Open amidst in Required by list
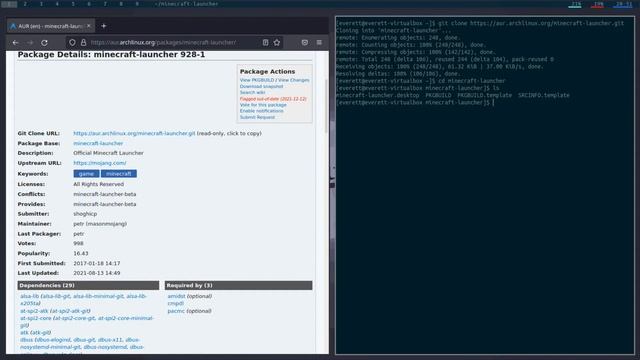Viewport: 640px width, 360px height. (176, 296)
